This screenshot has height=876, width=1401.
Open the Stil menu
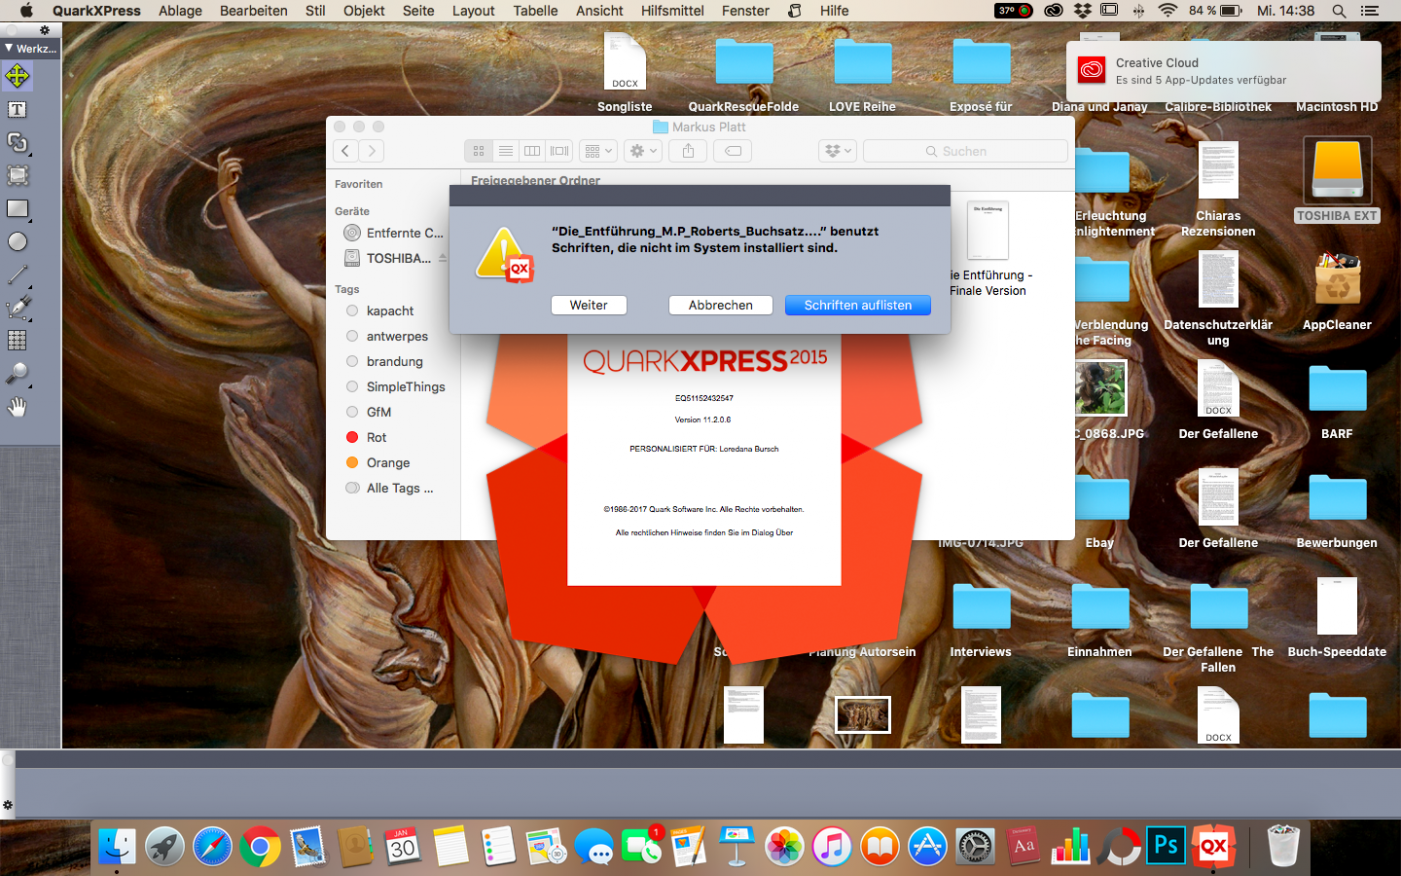click(315, 11)
